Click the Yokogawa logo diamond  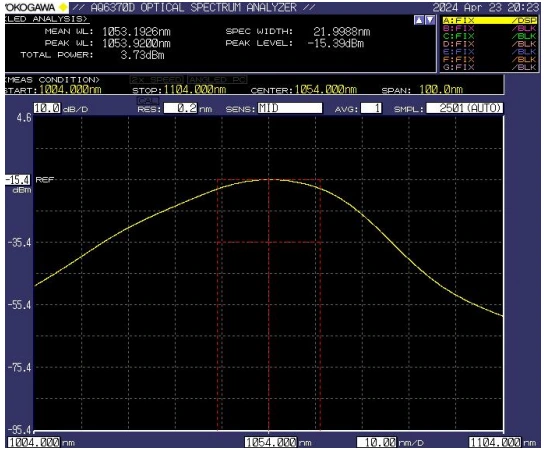pyautogui.click(x=63, y=7)
